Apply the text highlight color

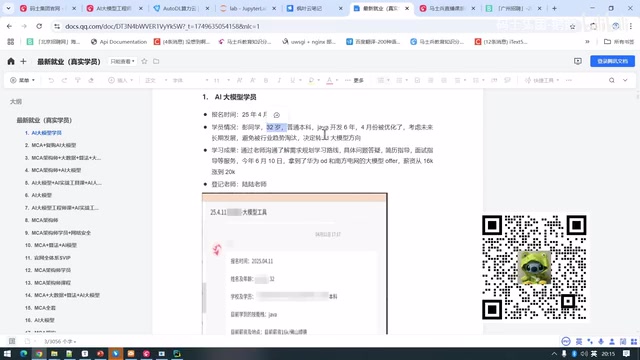(311, 80)
